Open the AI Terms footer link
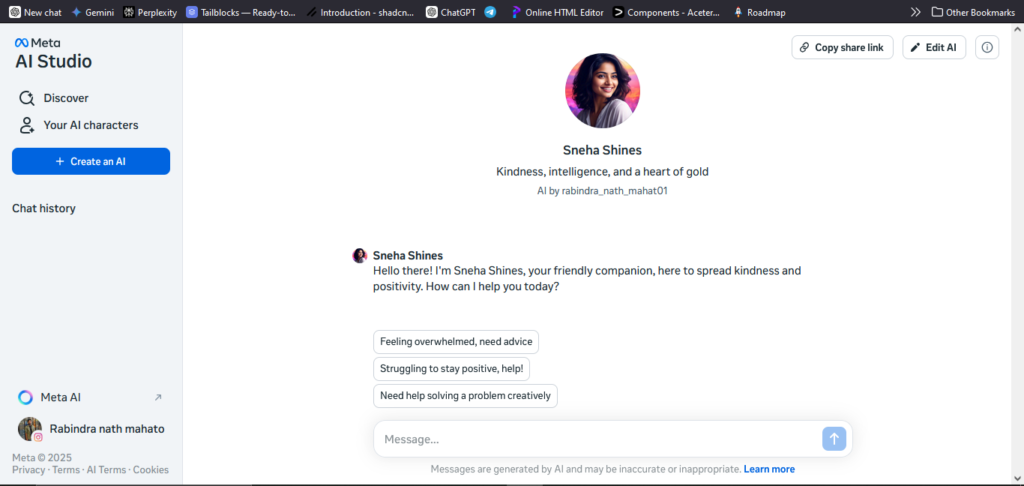The width and height of the screenshot is (1024, 486). (106, 470)
